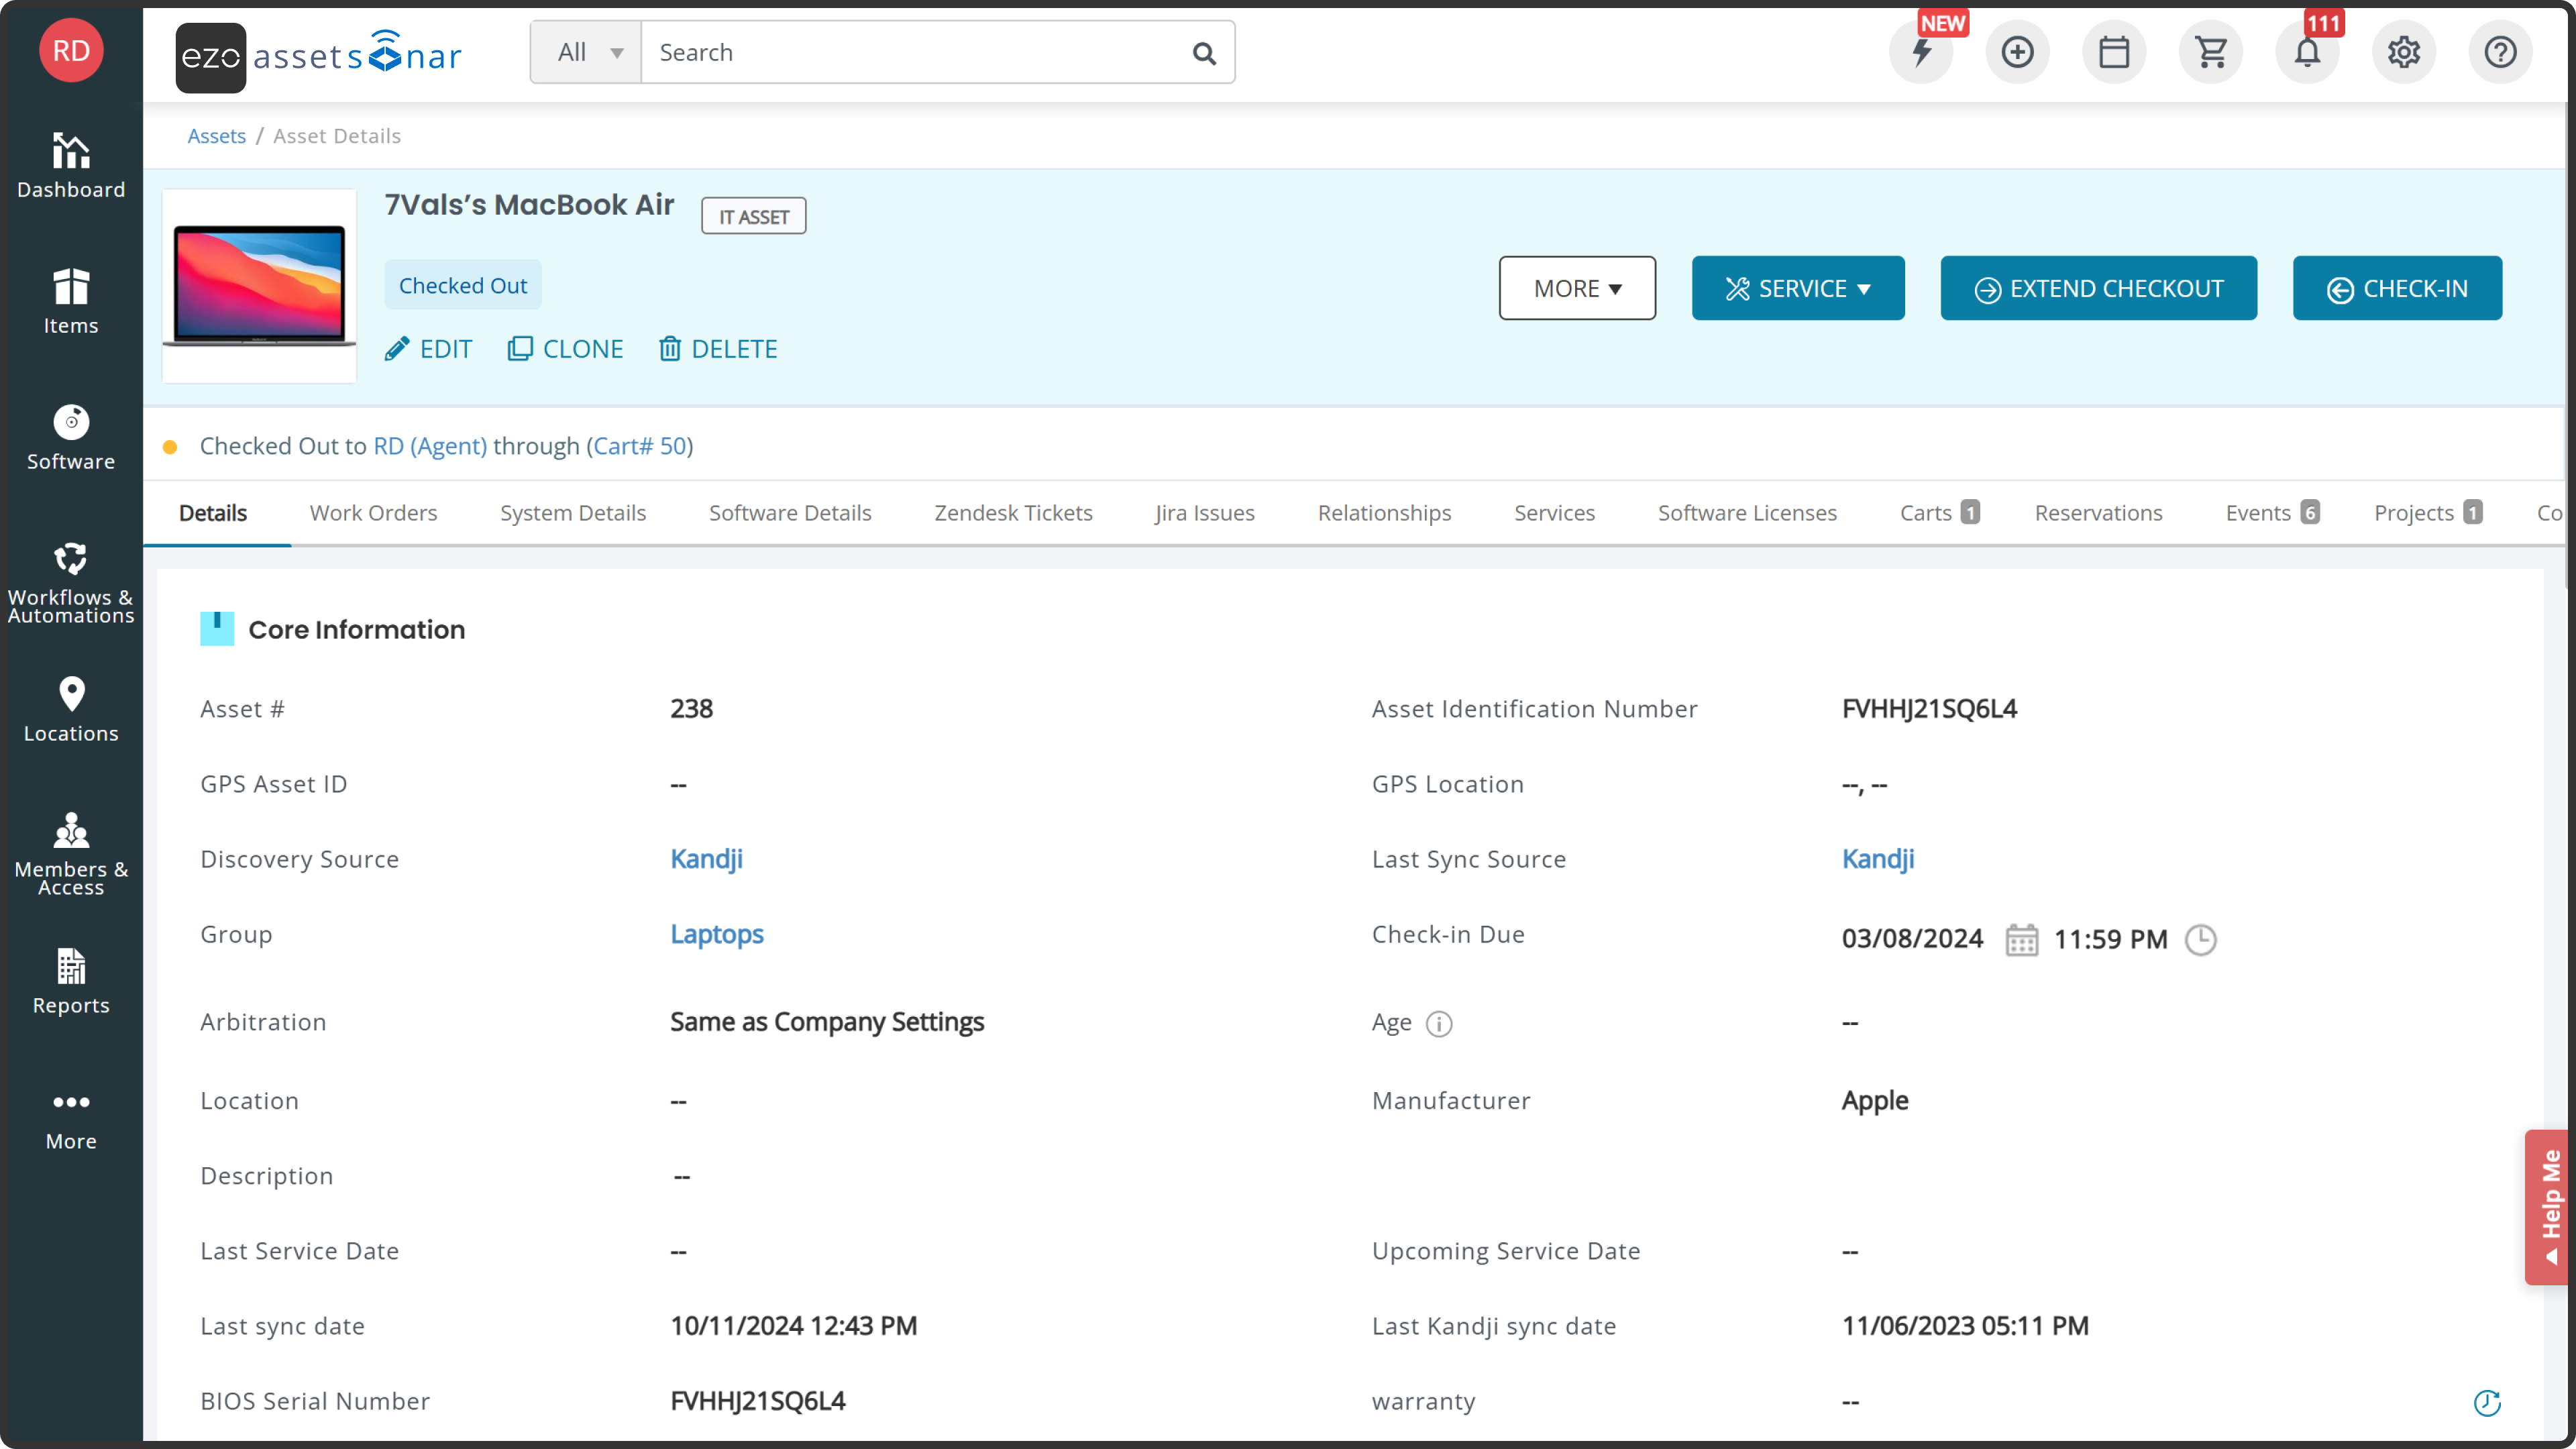
Task: Expand the MORE dropdown button
Action: coord(1577,288)
